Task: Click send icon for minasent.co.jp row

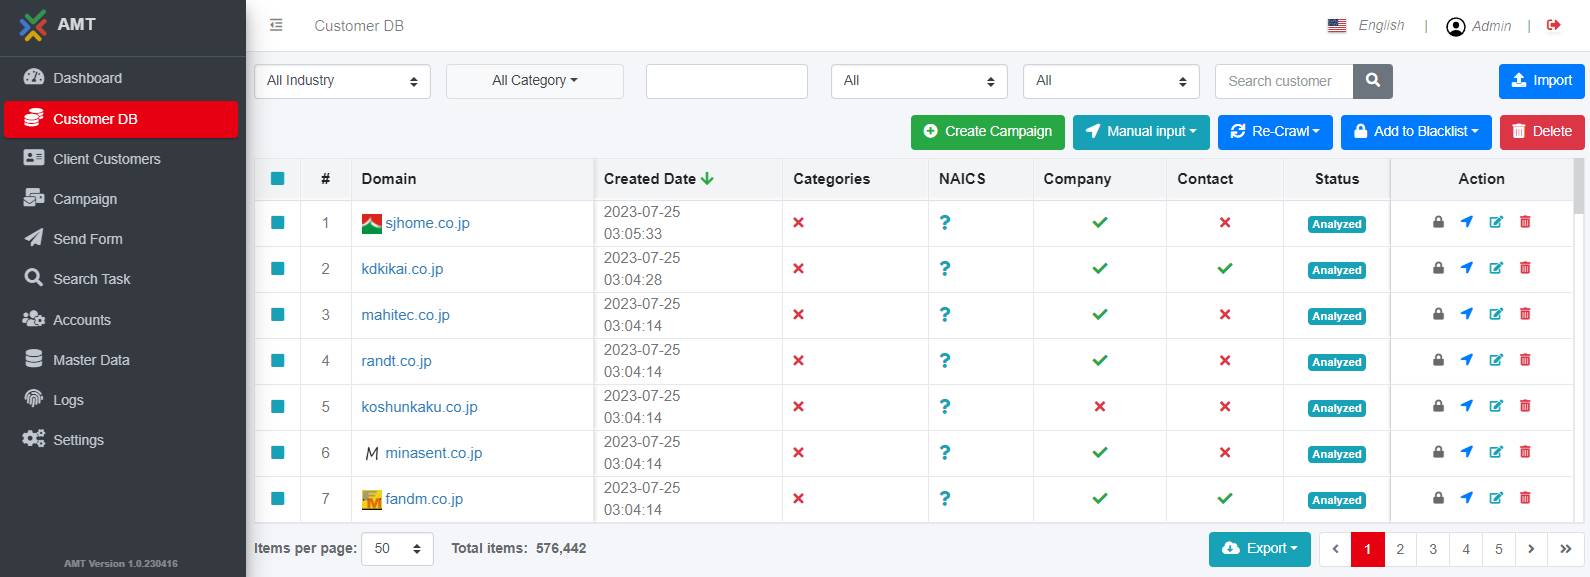Action: [x=1467, y=452]
